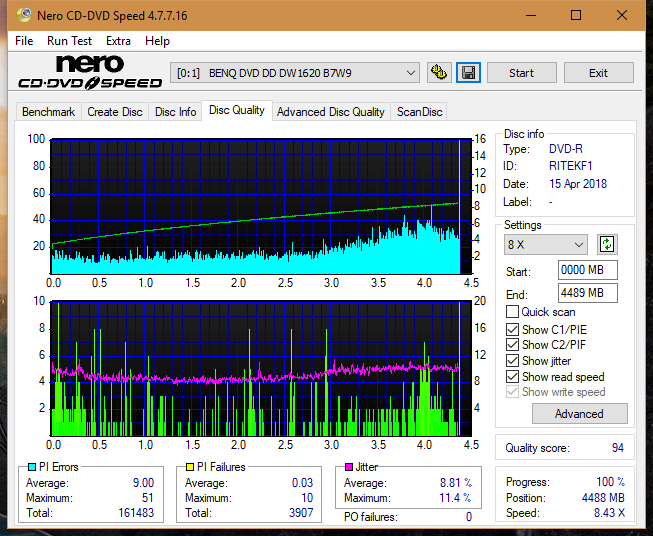
Task: Open the BENQ drive selection dropdown
Action: (x=295, y=73)
